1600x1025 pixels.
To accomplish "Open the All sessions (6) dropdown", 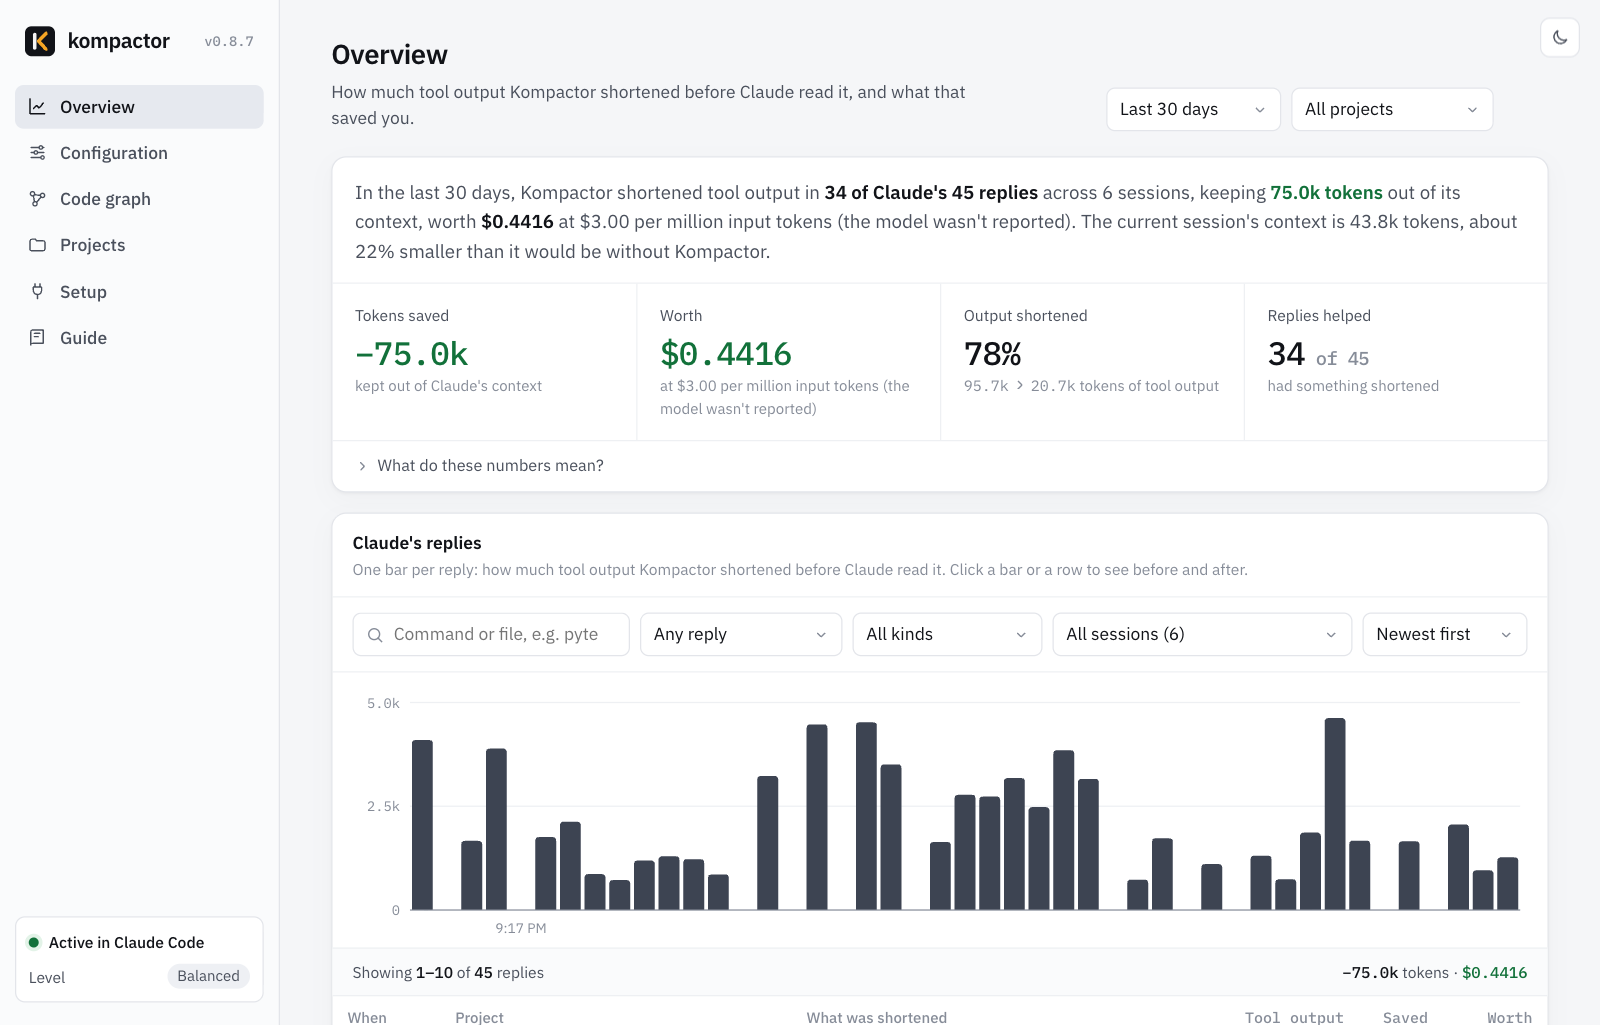I will coord(1202,634).
